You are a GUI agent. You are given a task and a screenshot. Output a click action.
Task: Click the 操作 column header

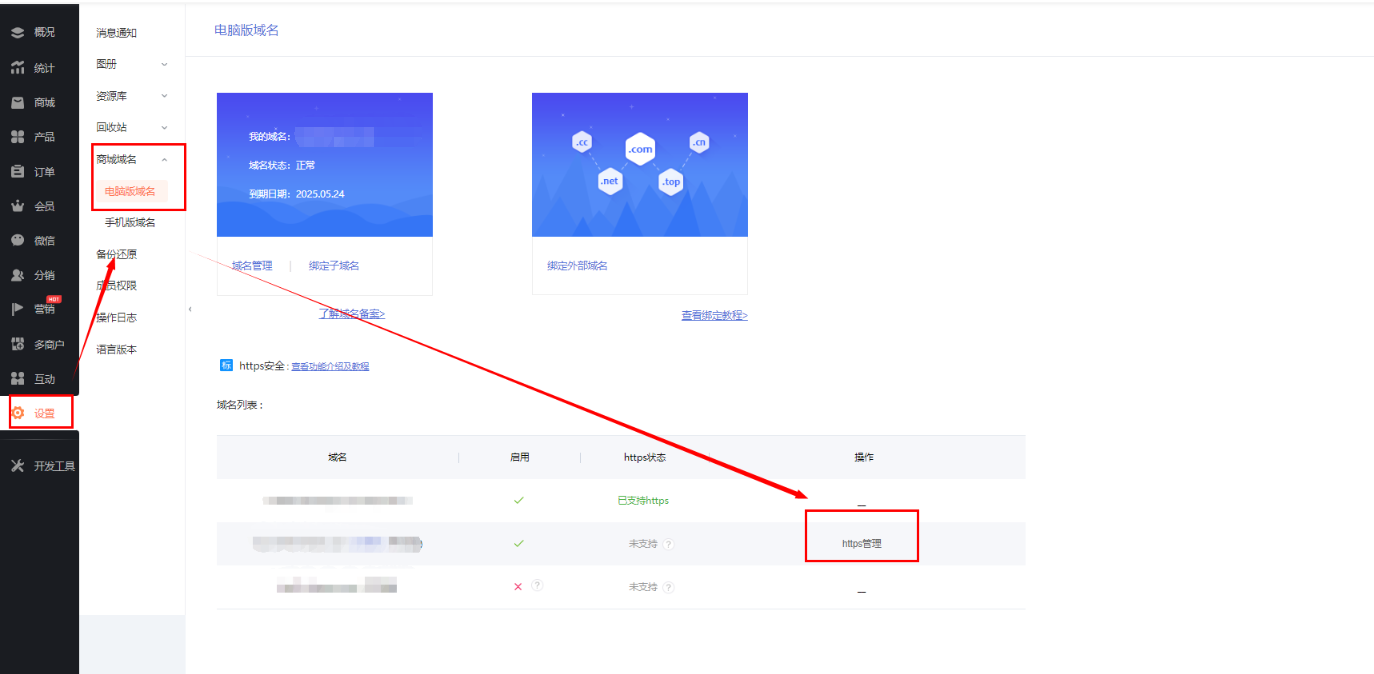[863, 457]
